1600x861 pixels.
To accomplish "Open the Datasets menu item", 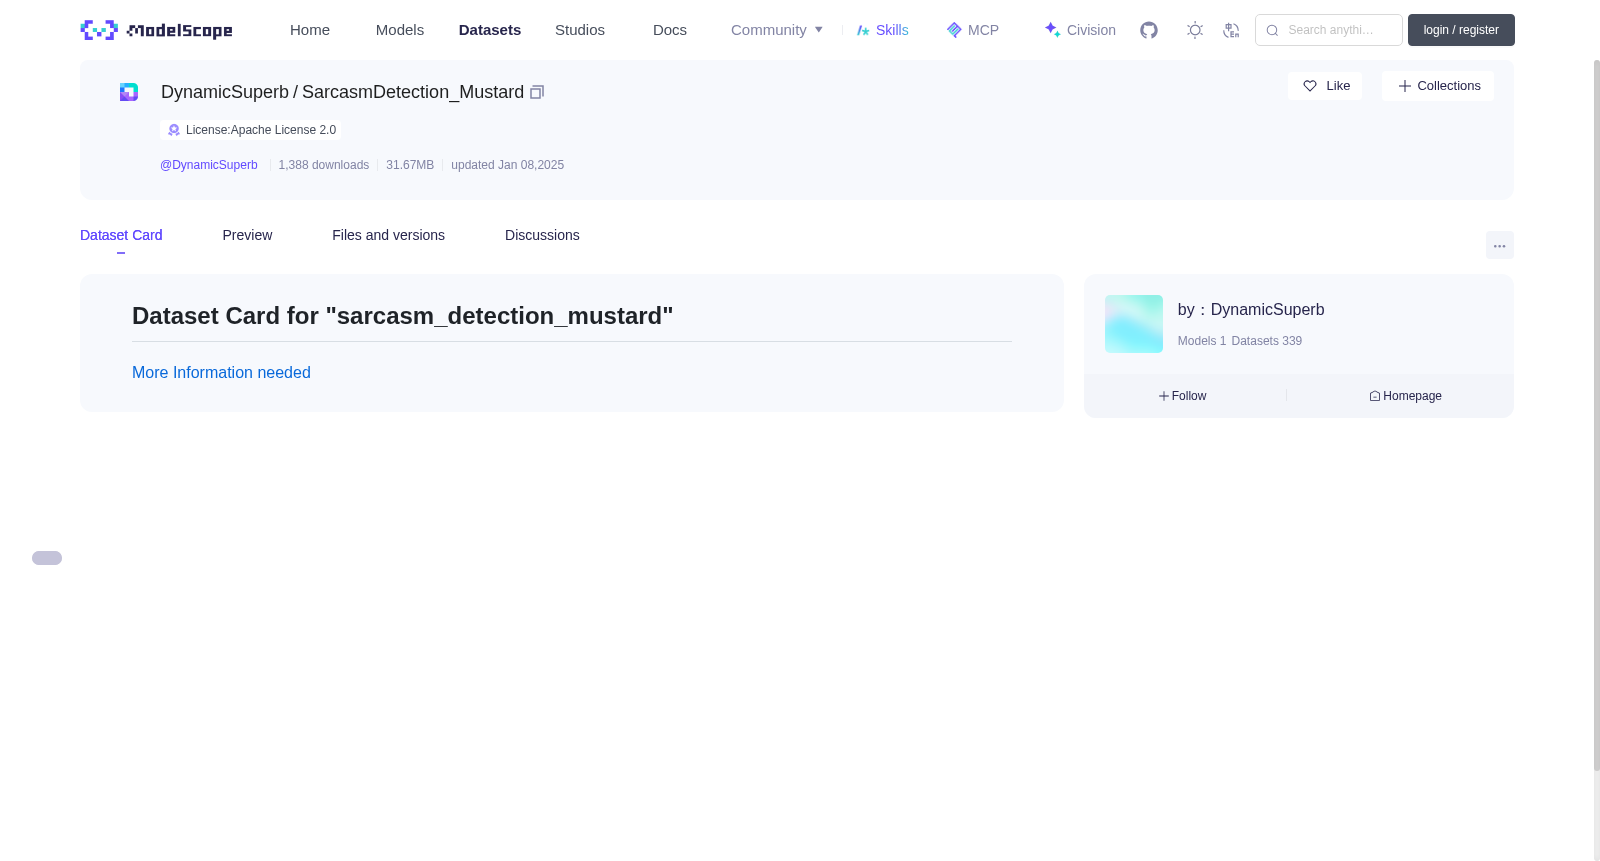I will point(490,30).
